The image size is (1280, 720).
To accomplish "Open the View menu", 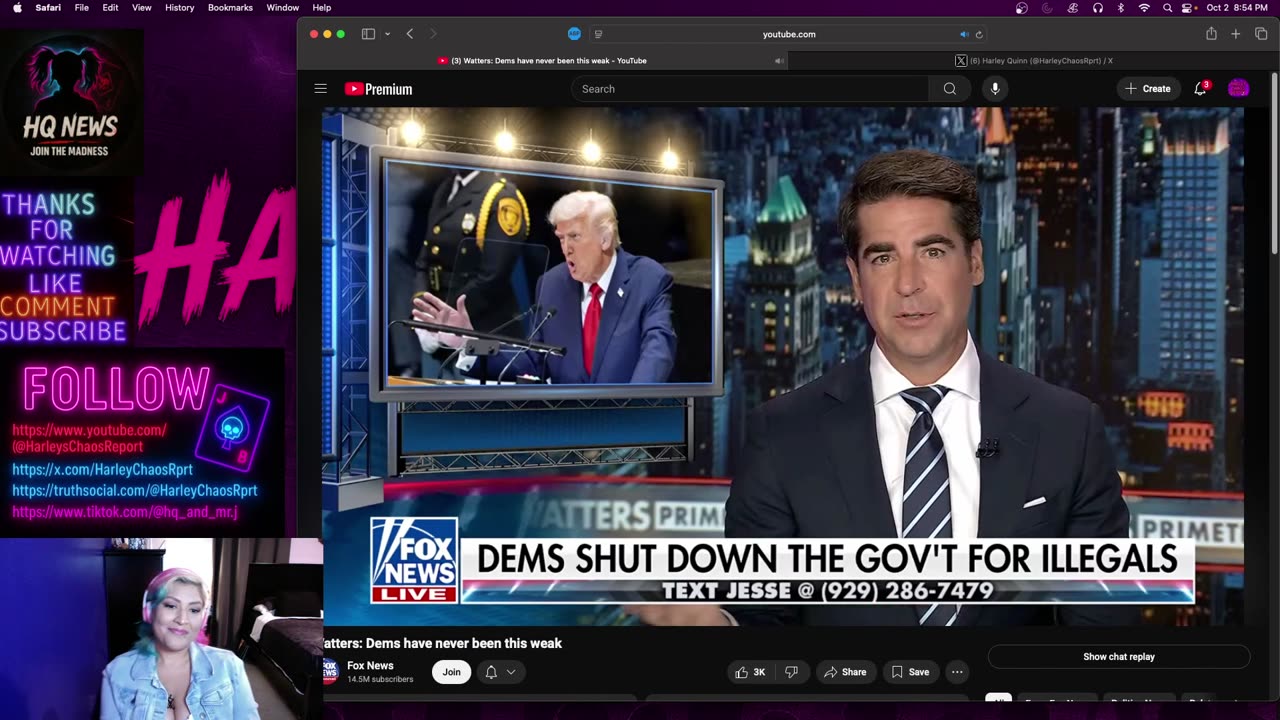I will (142, 8).
